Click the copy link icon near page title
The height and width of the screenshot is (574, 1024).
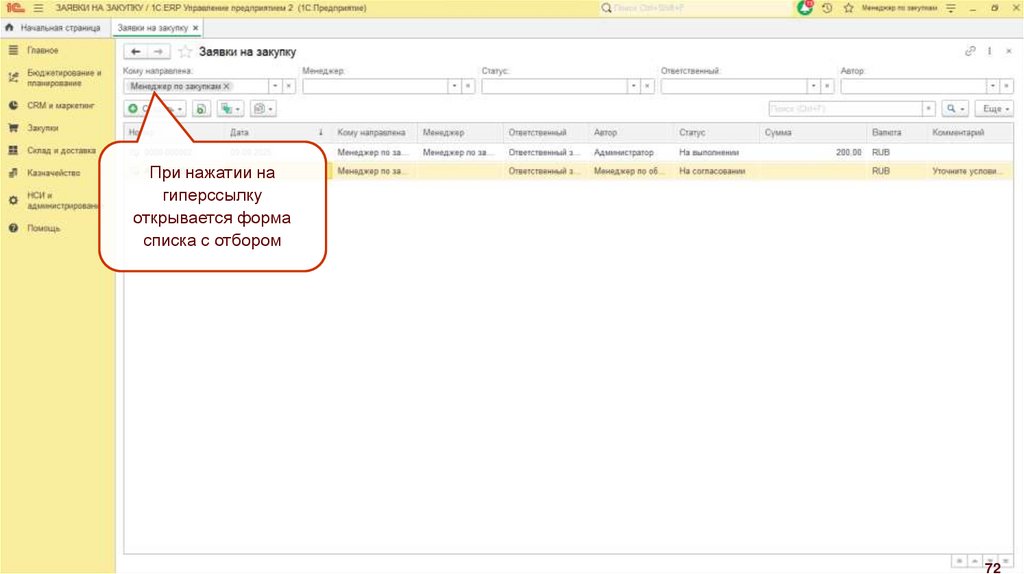(x=969, y=51)
